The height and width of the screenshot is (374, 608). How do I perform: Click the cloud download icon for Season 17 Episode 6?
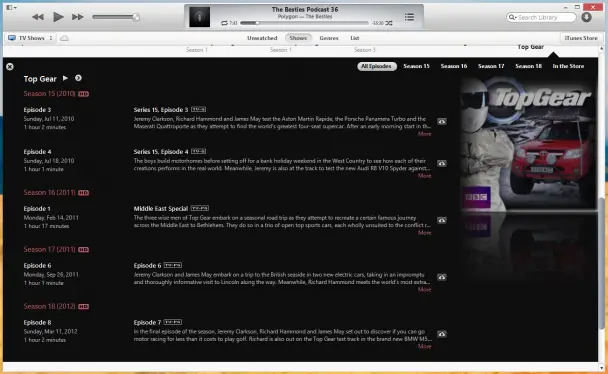point(442,277)
